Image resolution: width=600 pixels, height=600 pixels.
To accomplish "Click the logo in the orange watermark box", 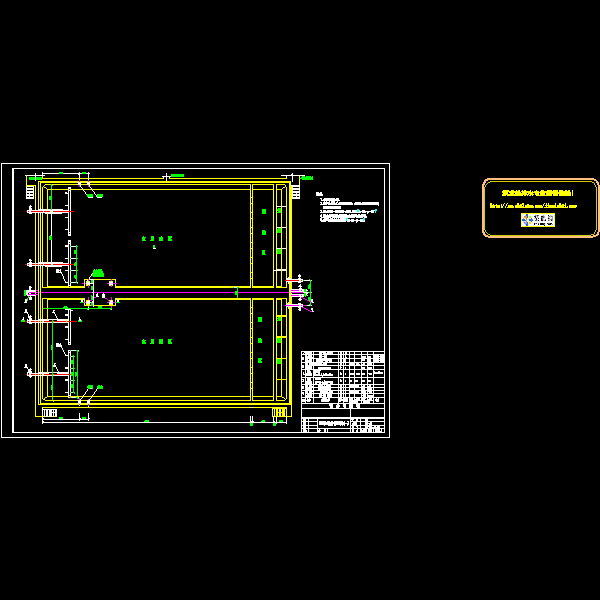I will 538,219.
